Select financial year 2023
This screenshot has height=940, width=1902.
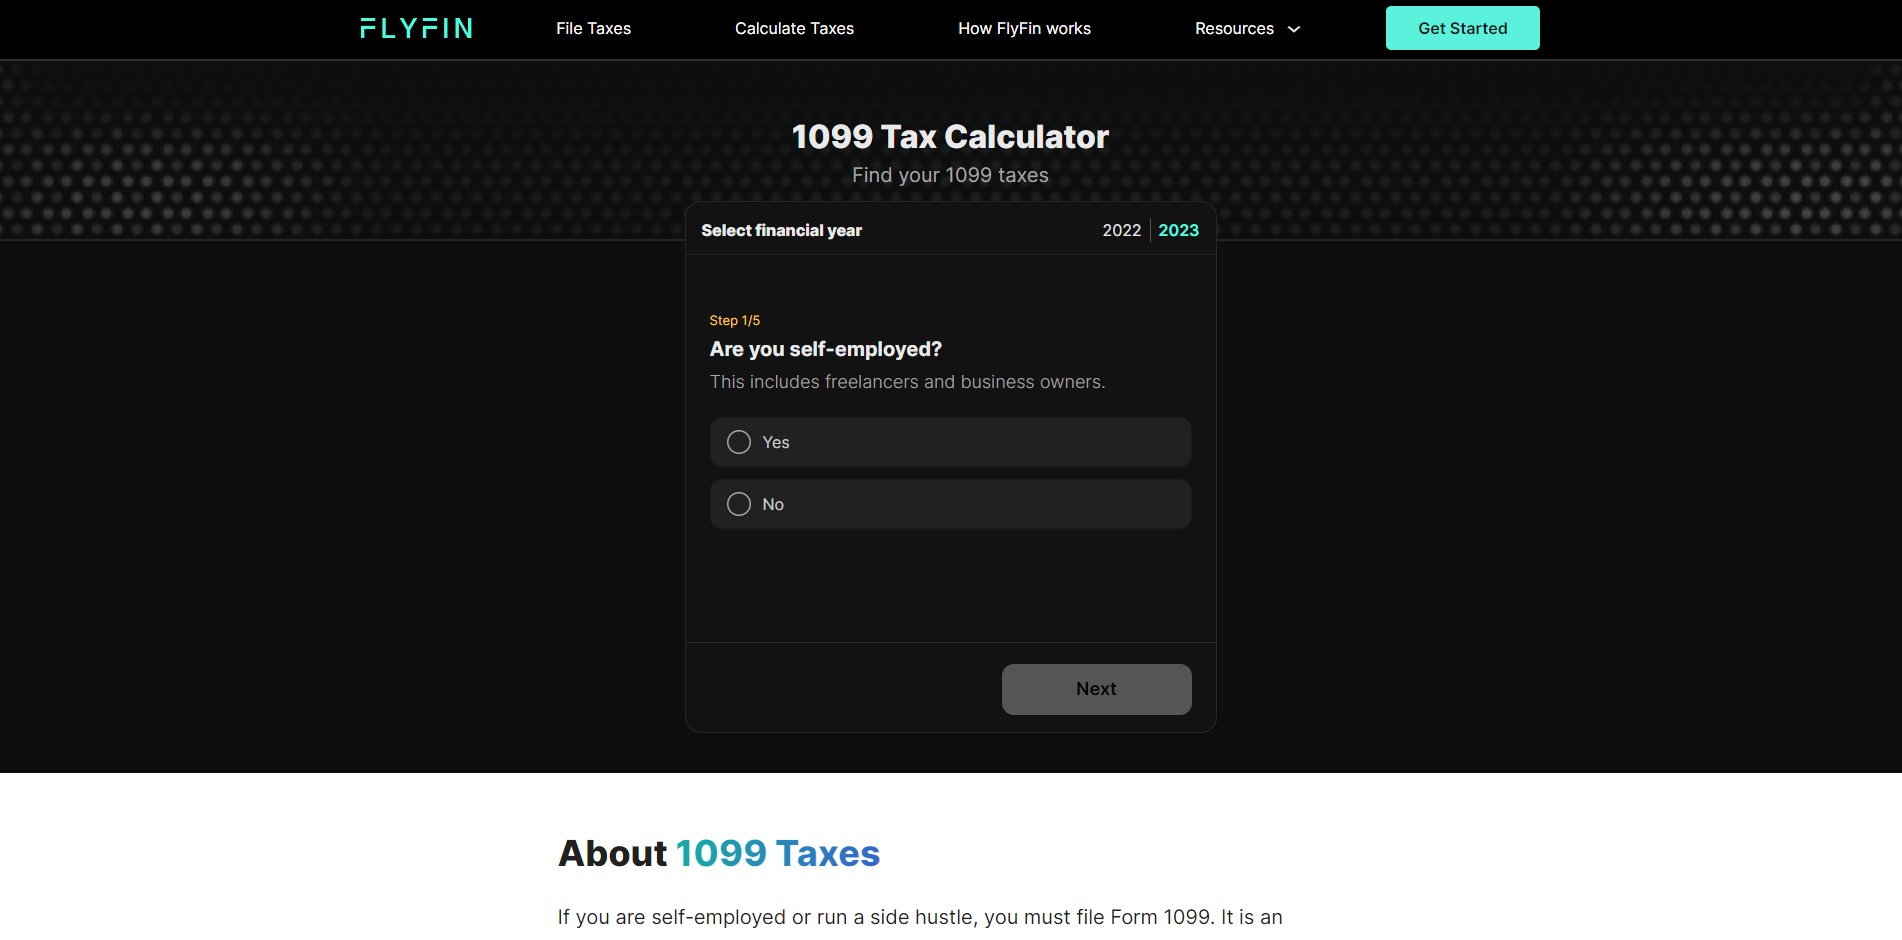point(1178,230)
